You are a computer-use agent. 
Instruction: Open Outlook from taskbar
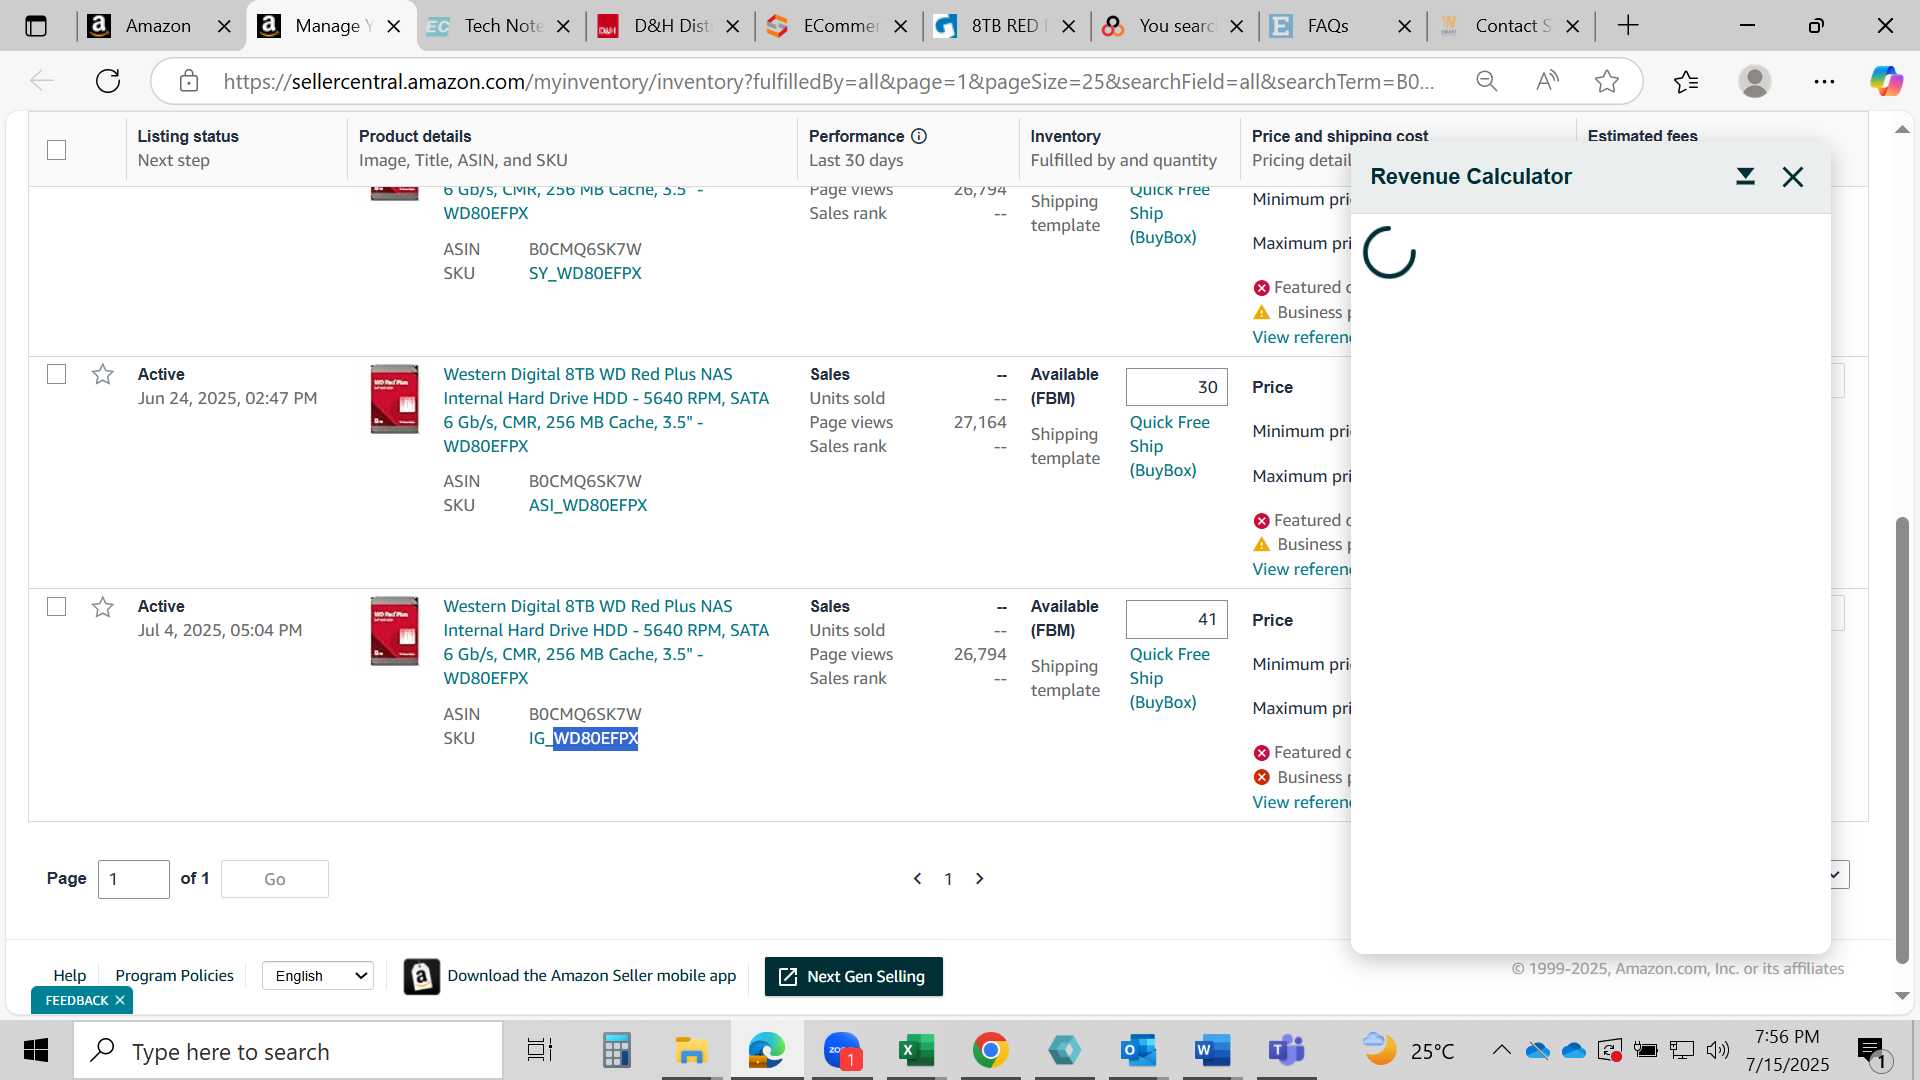pyautogui.click(x=1138, y=1051)
